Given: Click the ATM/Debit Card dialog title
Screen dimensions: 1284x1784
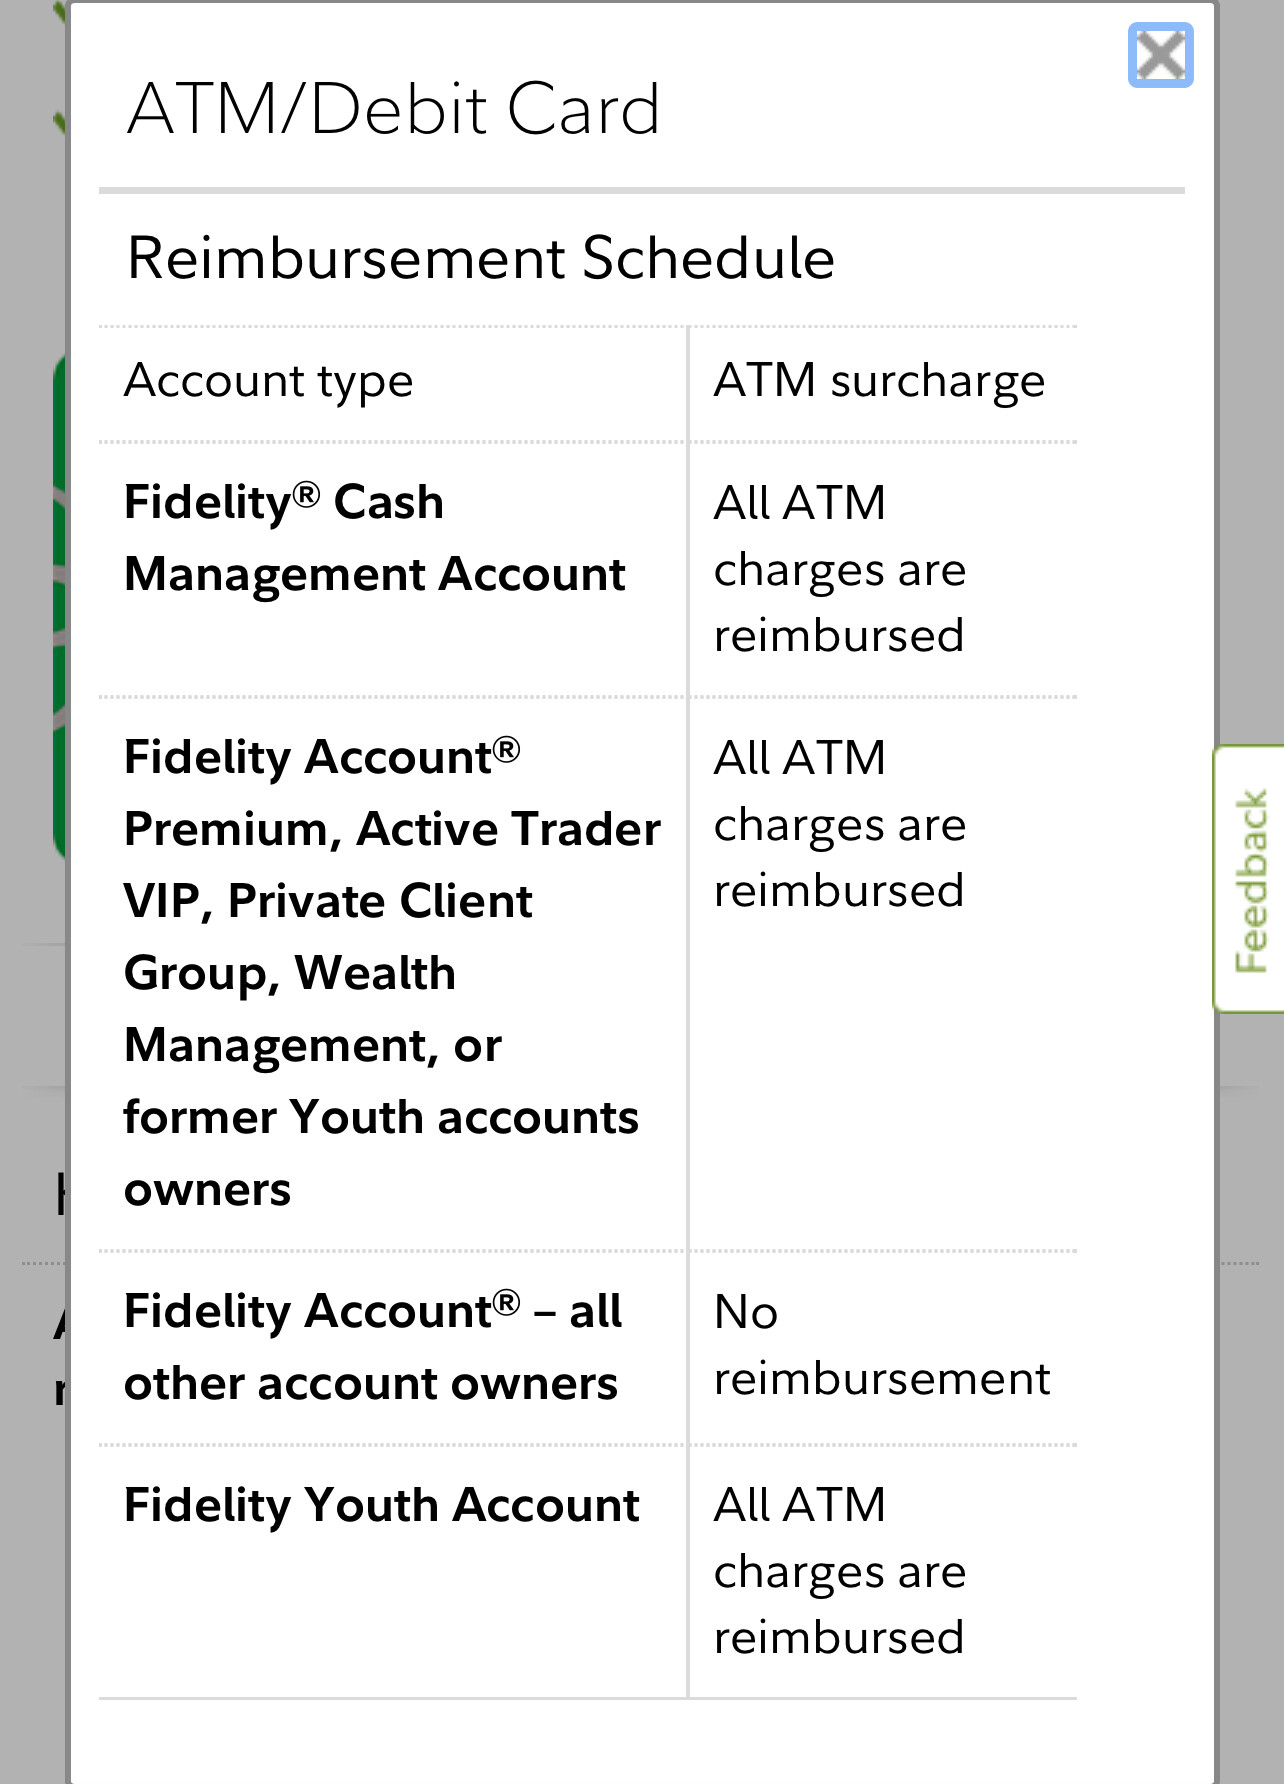Looking at the screenshot, I should coord(394,109).
